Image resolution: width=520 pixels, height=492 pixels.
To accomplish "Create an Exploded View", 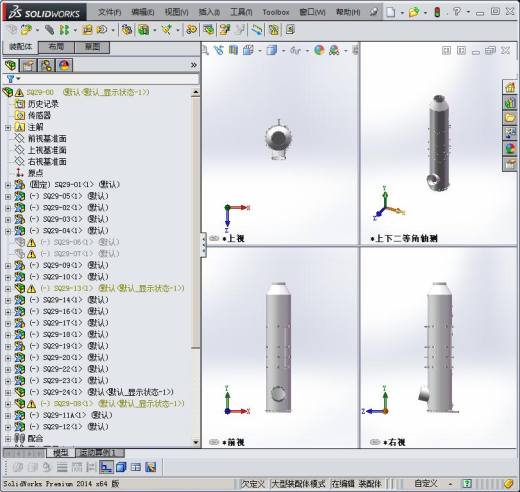I will point(225,30).
